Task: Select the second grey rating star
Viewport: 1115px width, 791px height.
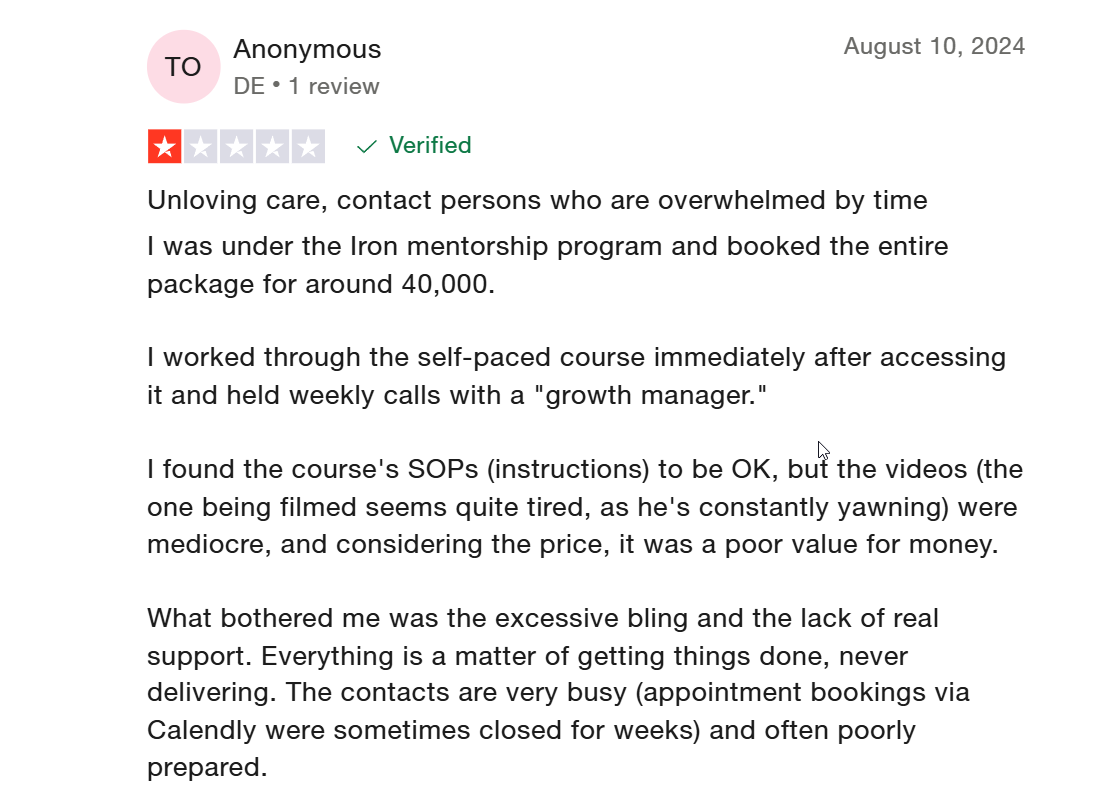Action: pyautogui.click(x=201, y=147)
